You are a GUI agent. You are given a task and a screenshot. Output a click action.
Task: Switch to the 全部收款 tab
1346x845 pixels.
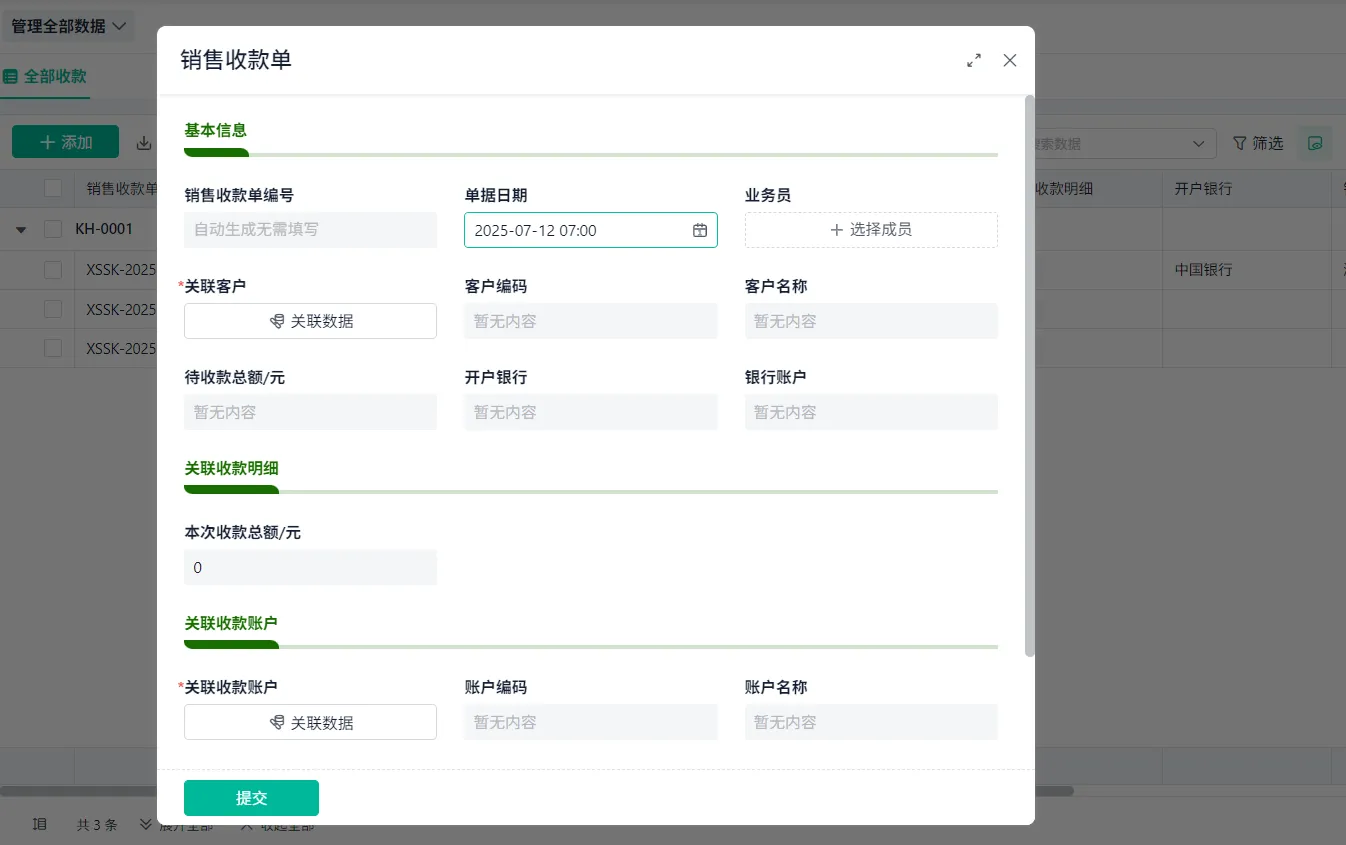pyautogui.click(x=45, y=76)
